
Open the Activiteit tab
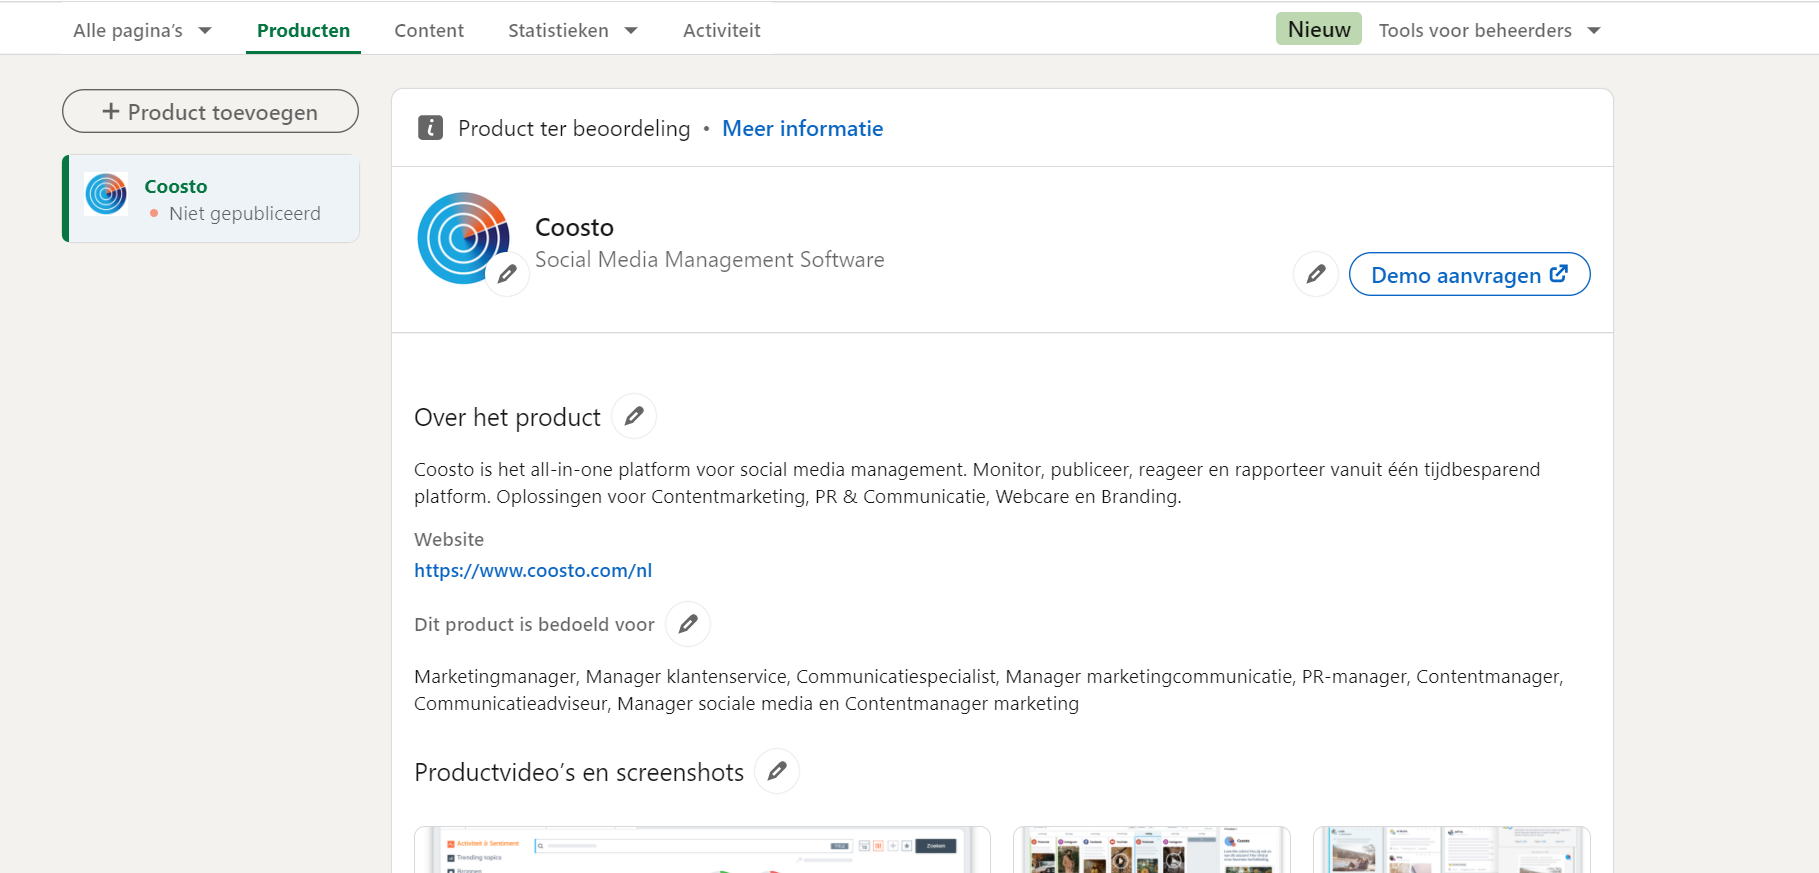721,30
